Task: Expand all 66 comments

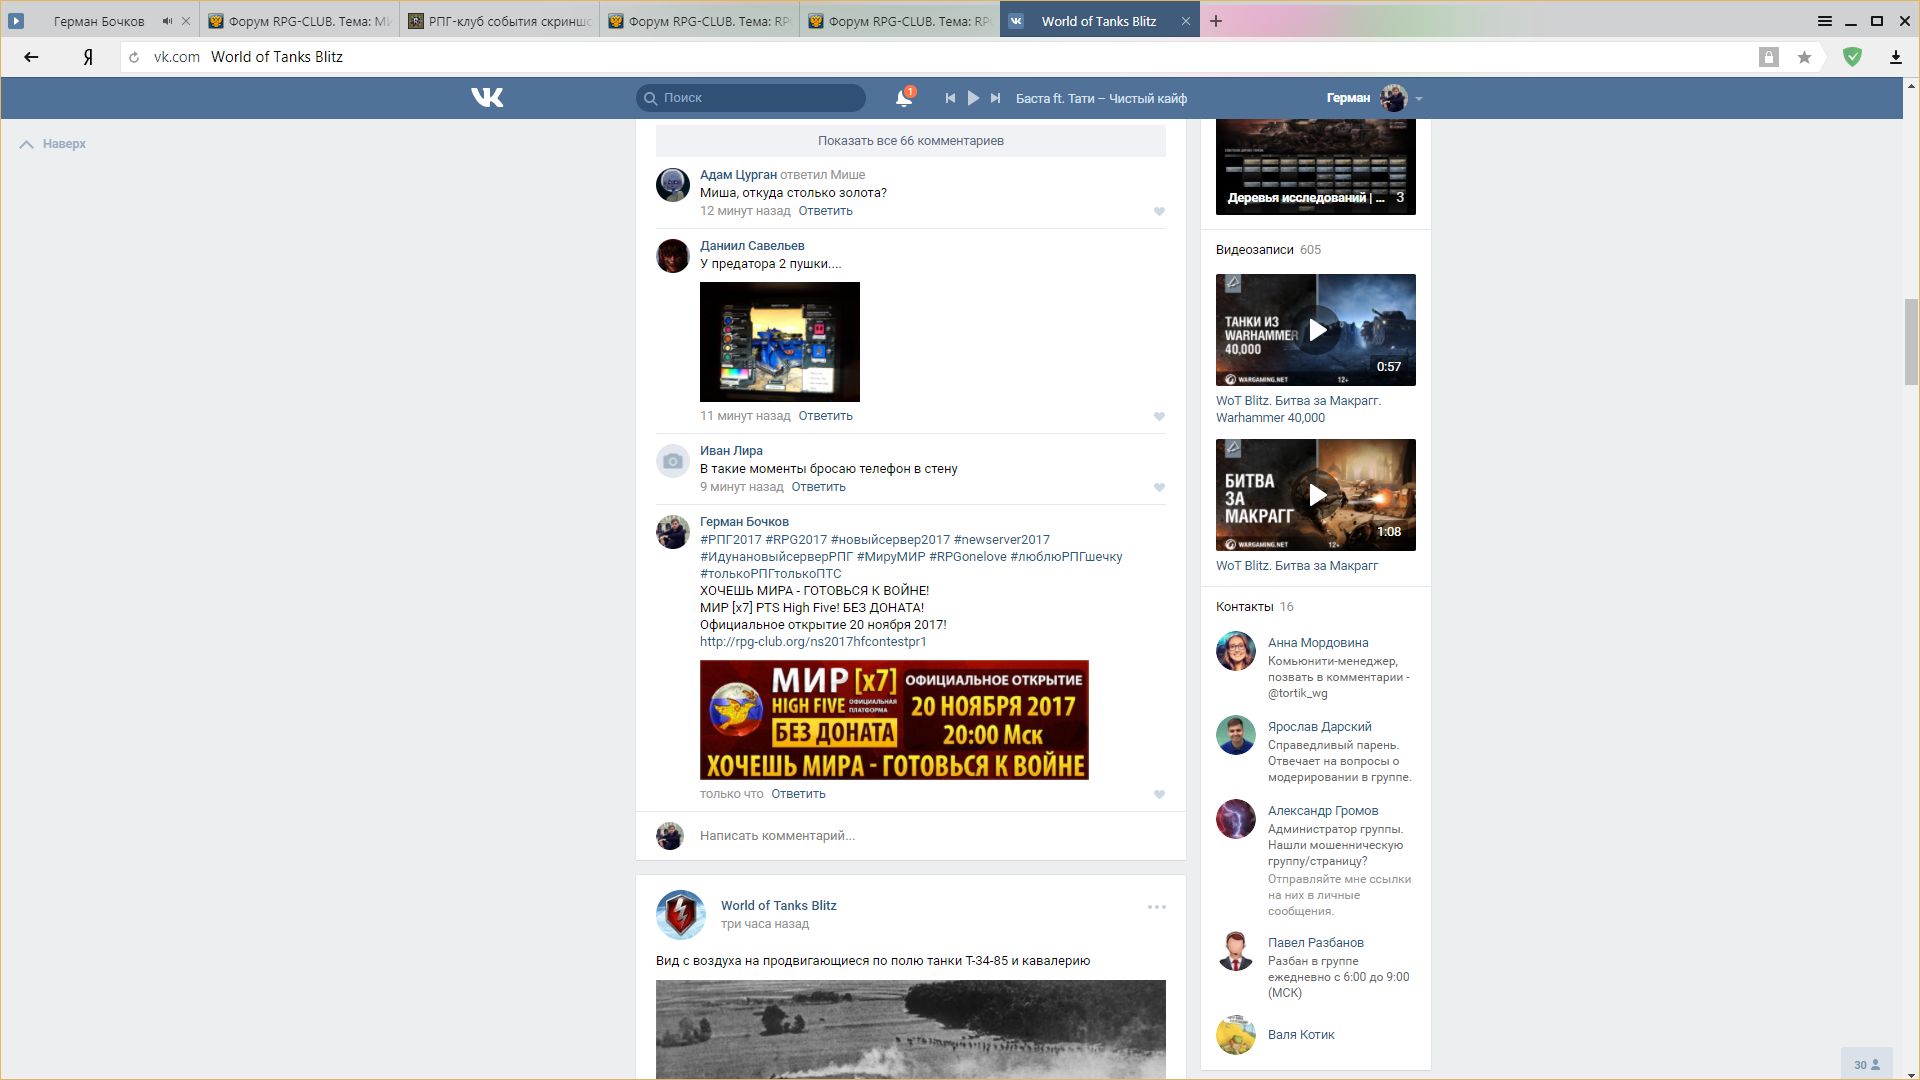Action: click(910, 141)
